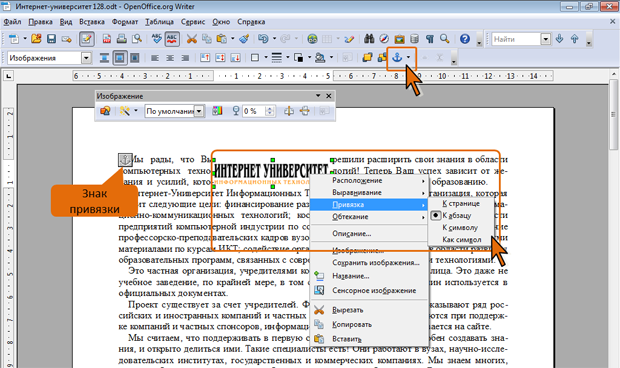Send image to back icon

coord(382,58)
